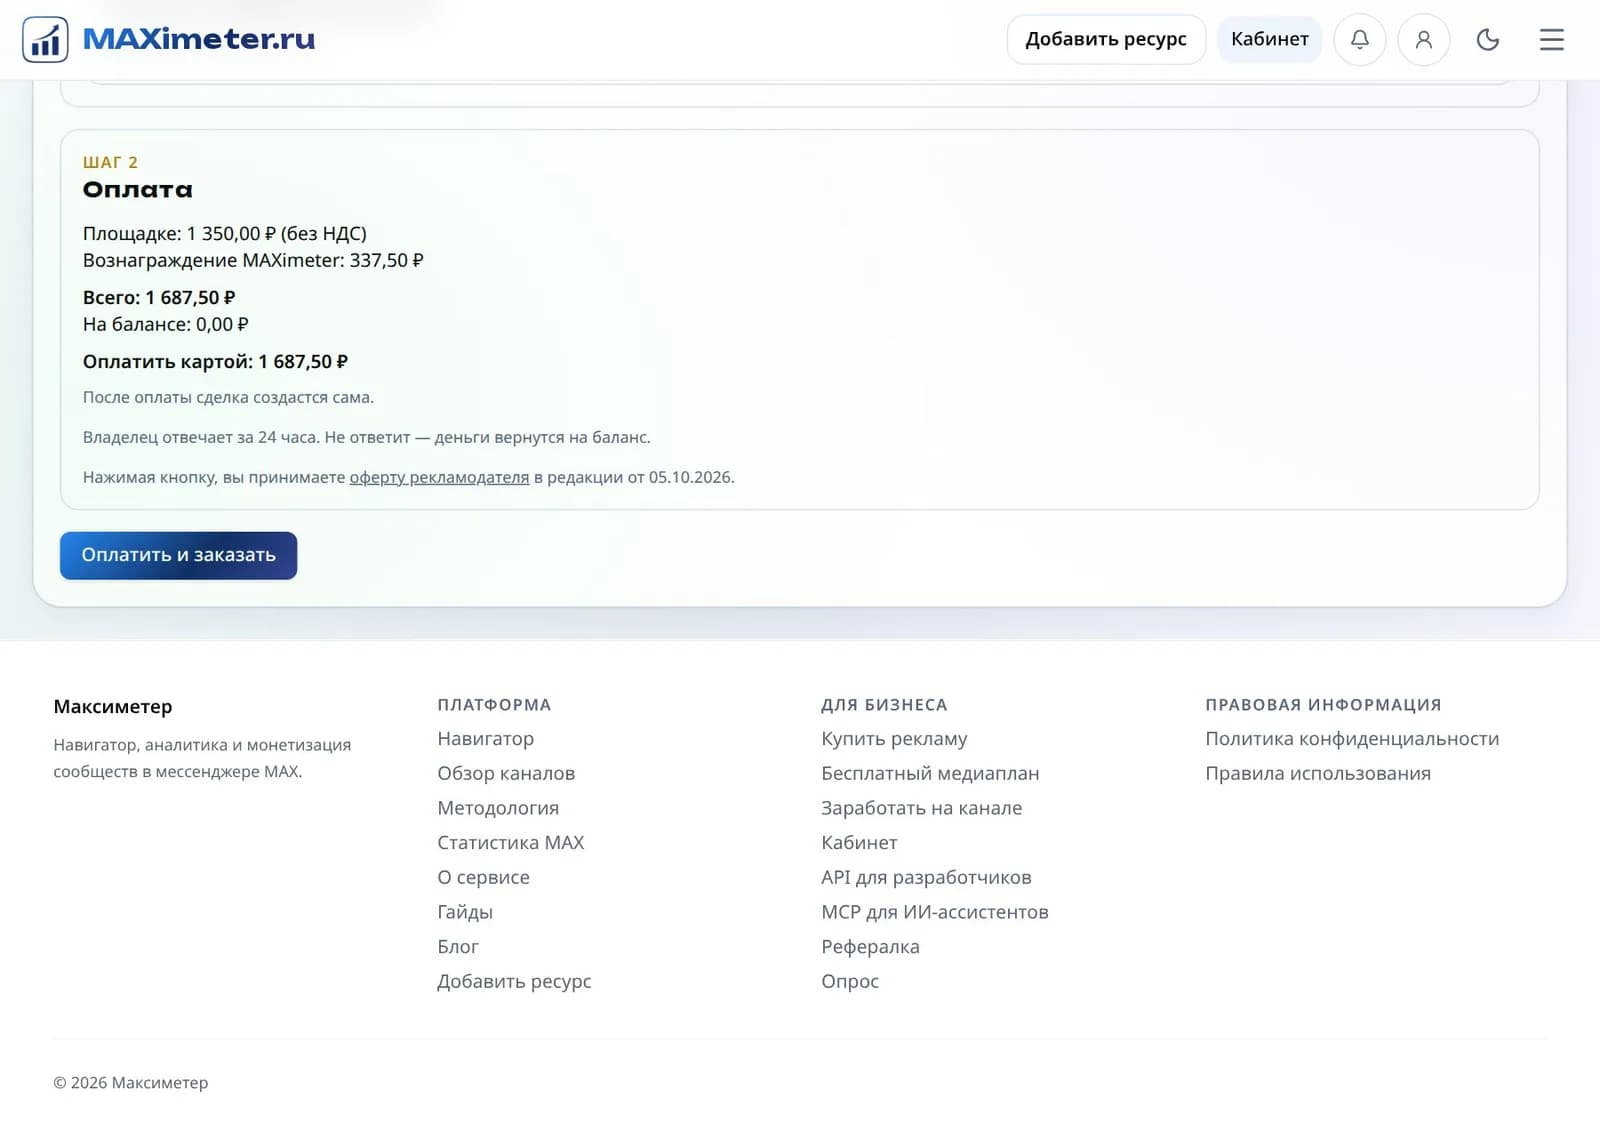Open notifications bell icon
Image resolution: width=1600 pixels, height=1147 pixels.
tap(1360, 40)
